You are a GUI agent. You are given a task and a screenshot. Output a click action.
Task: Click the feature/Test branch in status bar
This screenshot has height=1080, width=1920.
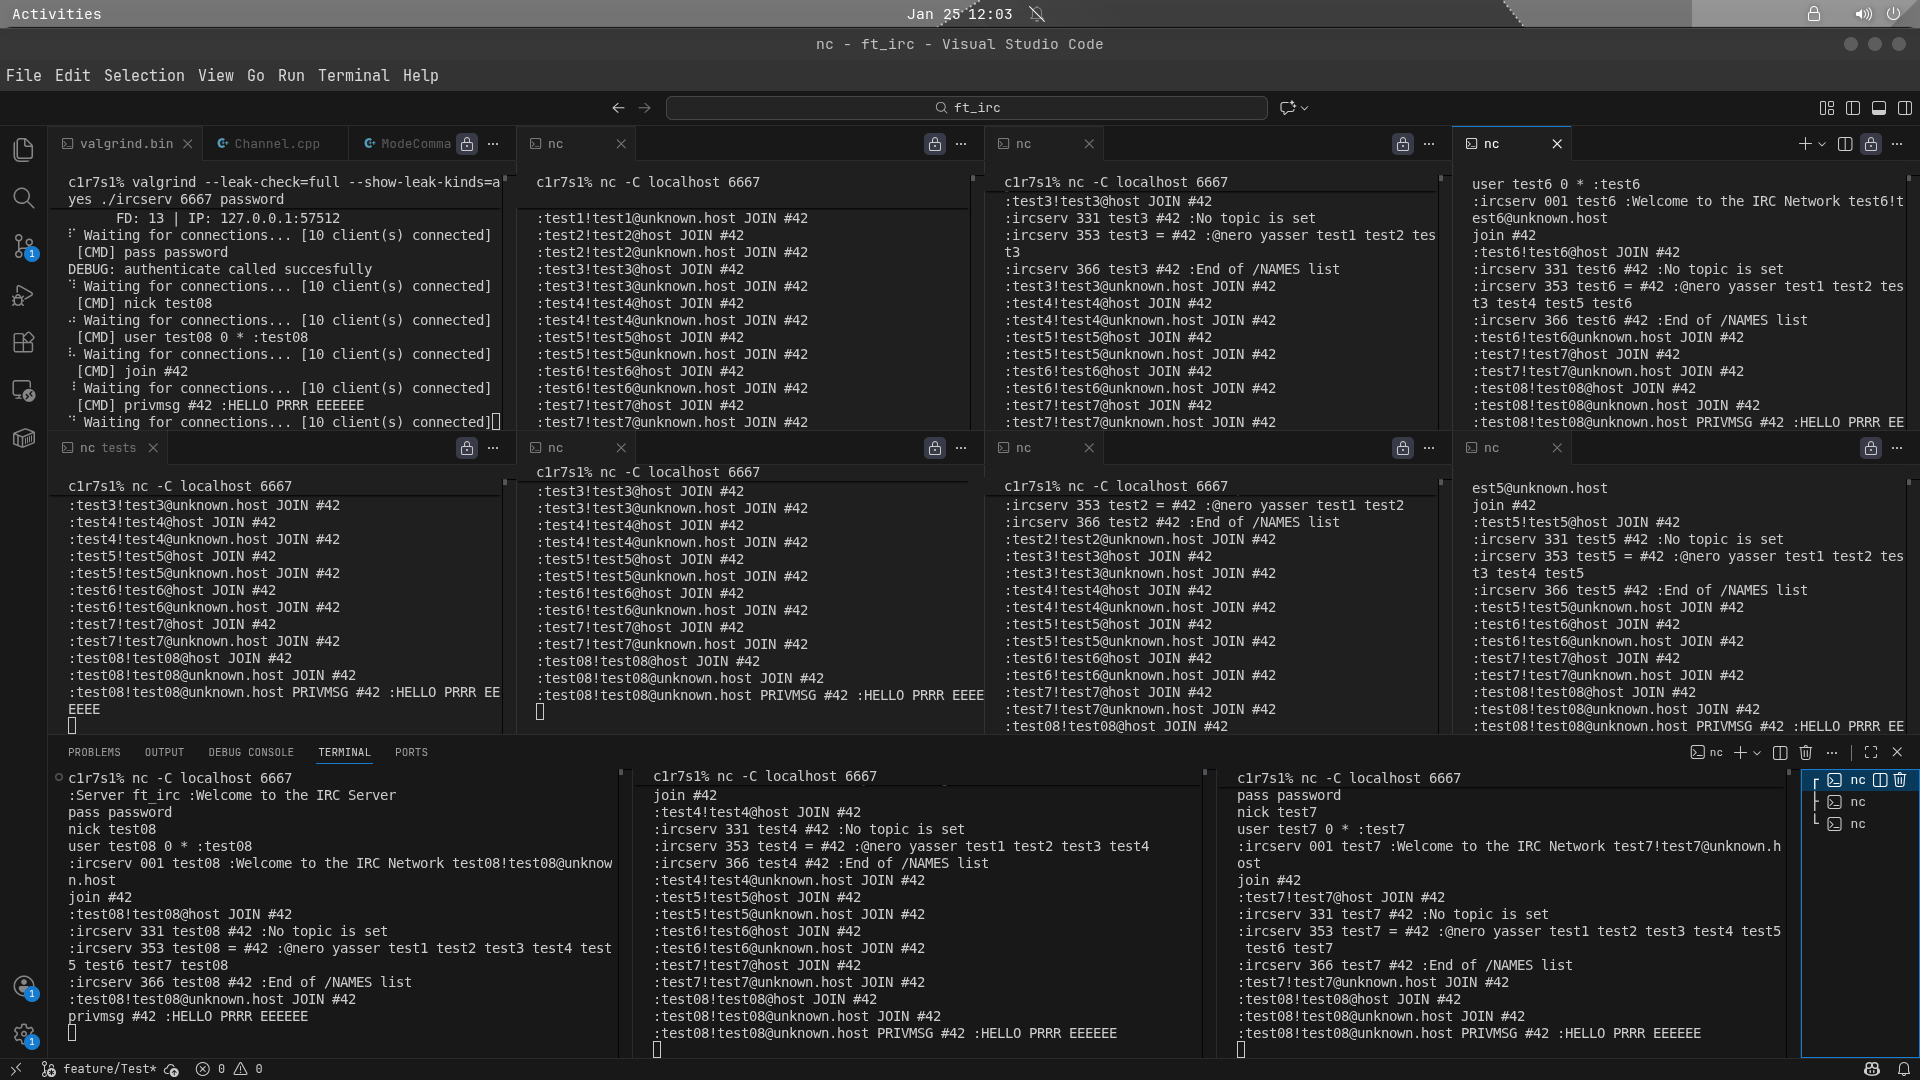click(x=100, y=1069)
